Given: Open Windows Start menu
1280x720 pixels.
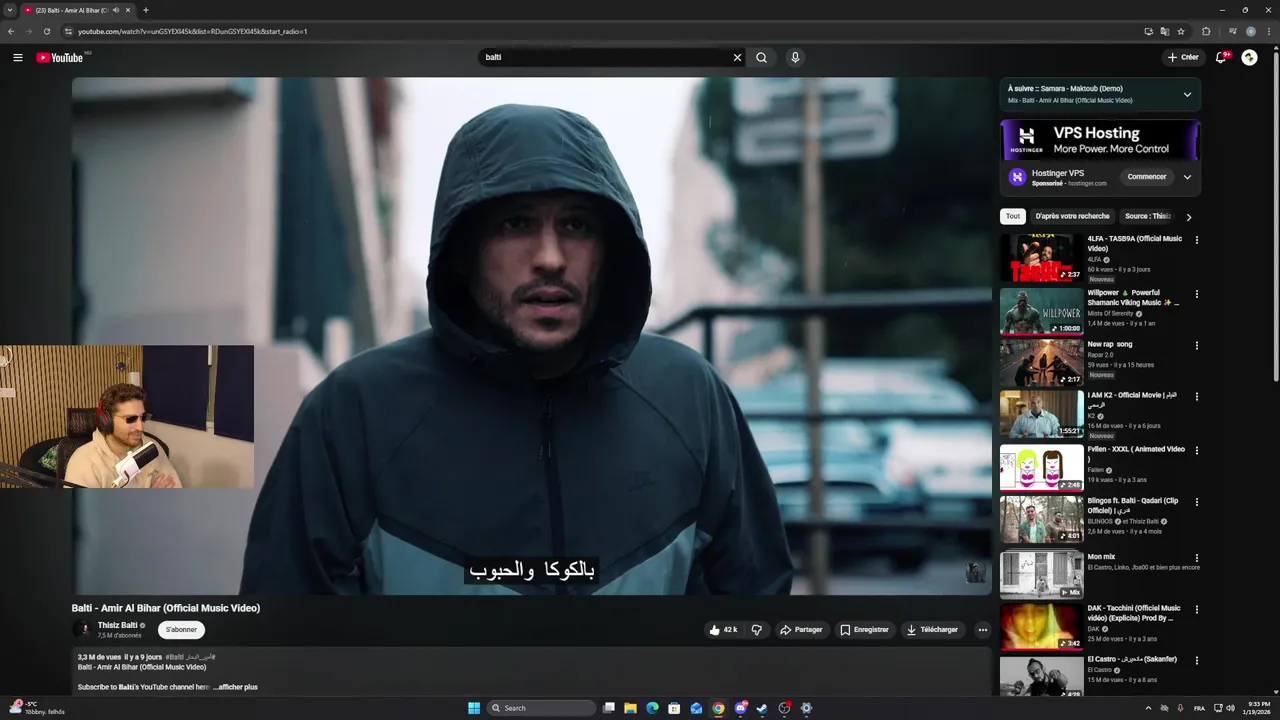Looking at the screenshot, I should (474, 708).
